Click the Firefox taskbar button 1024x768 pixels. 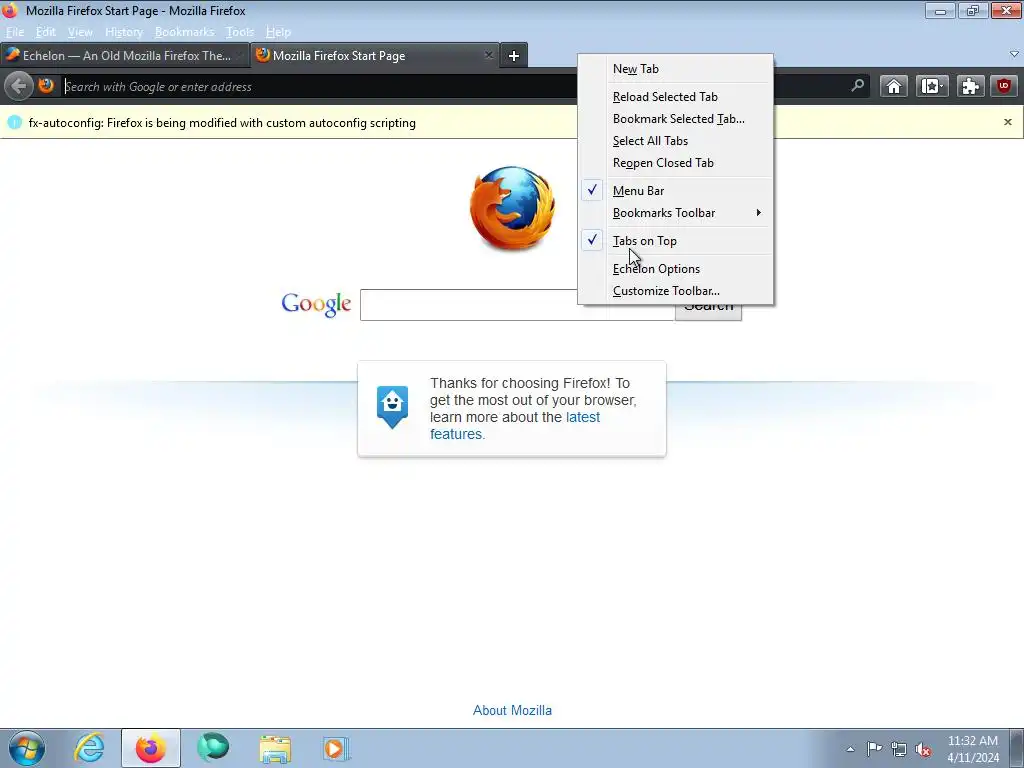click(151, 748)
